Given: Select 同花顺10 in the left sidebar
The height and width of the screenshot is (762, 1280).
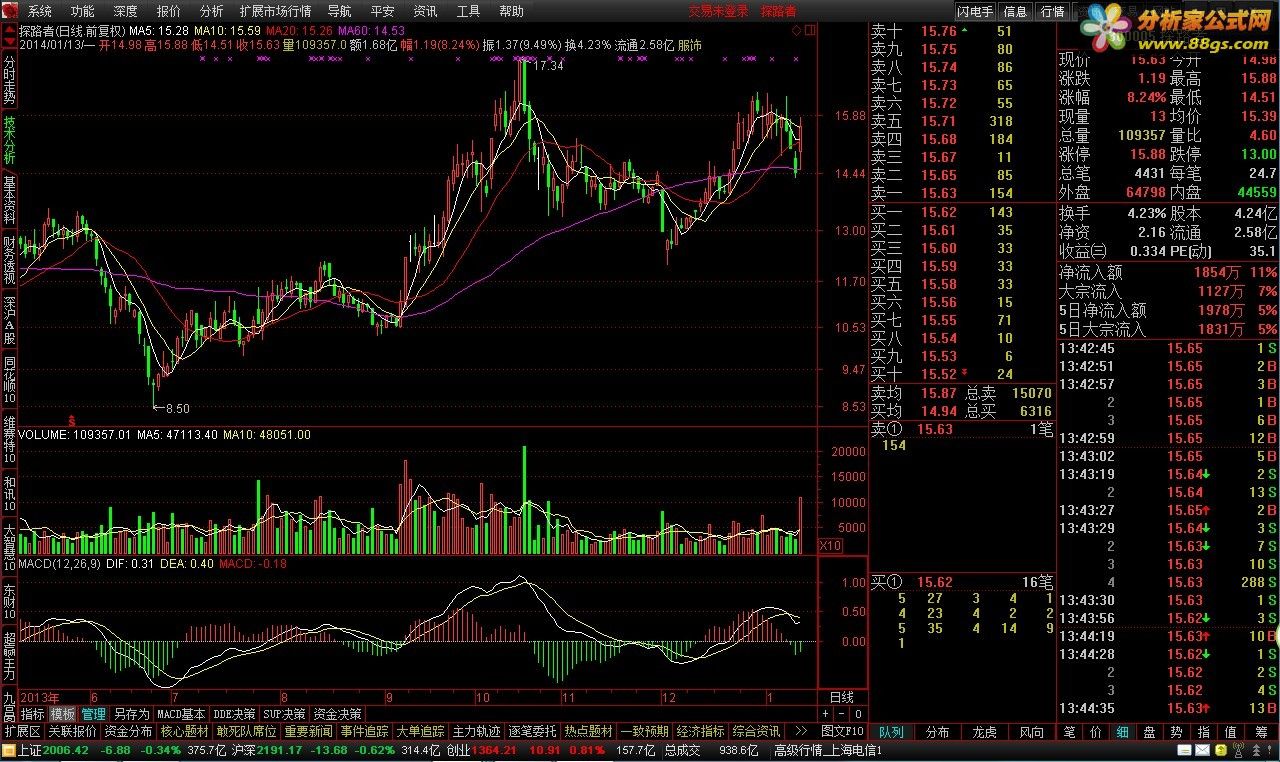Looking at the screenshot, I should [9, 380].
